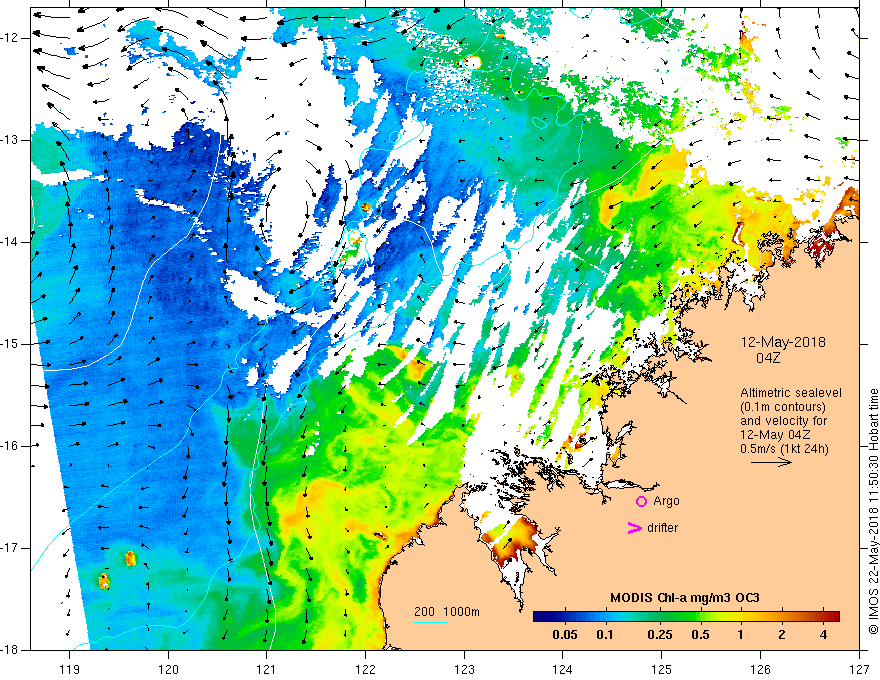Click latitude axis label -13
The image size is (880, 680).
tap(10, 140)
